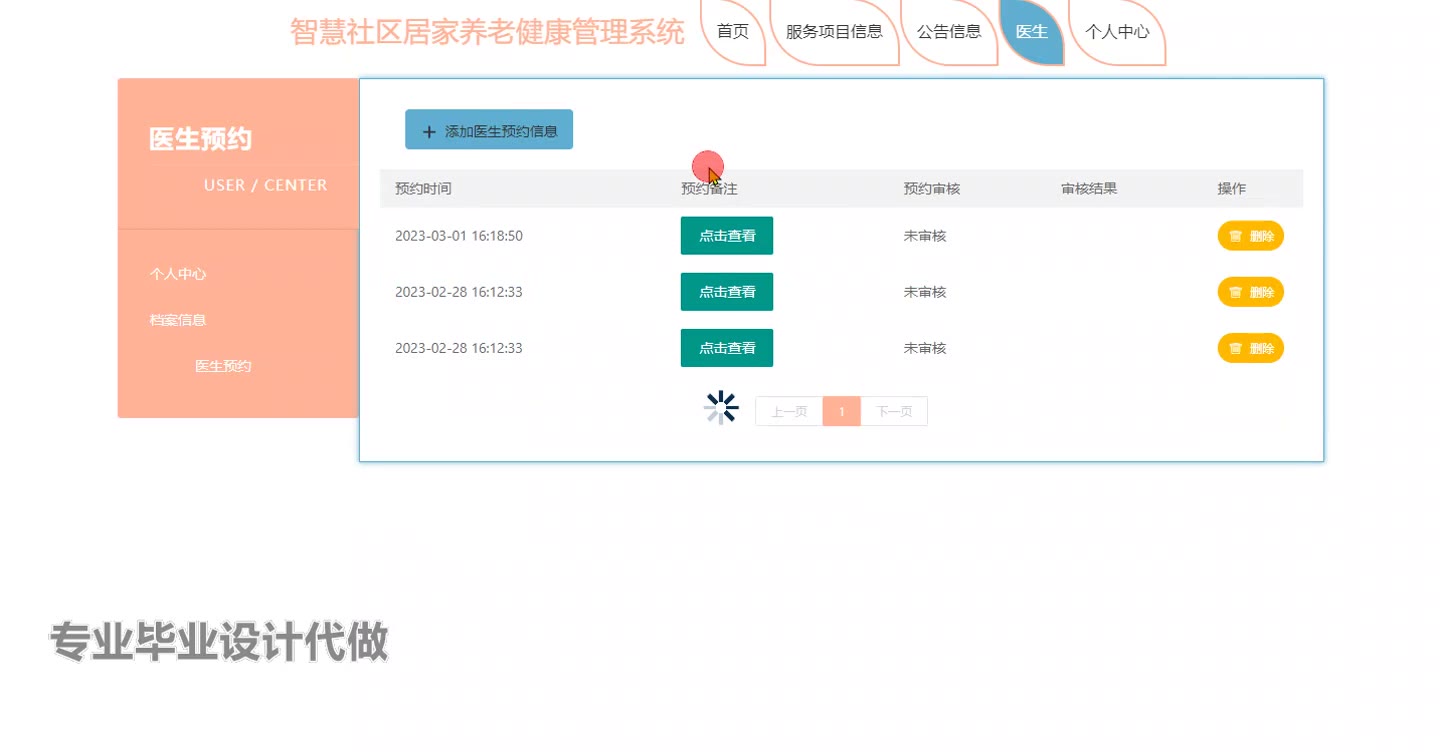
Task: Open 档案信息 in the left sidebar
Action: pos(178,320)
